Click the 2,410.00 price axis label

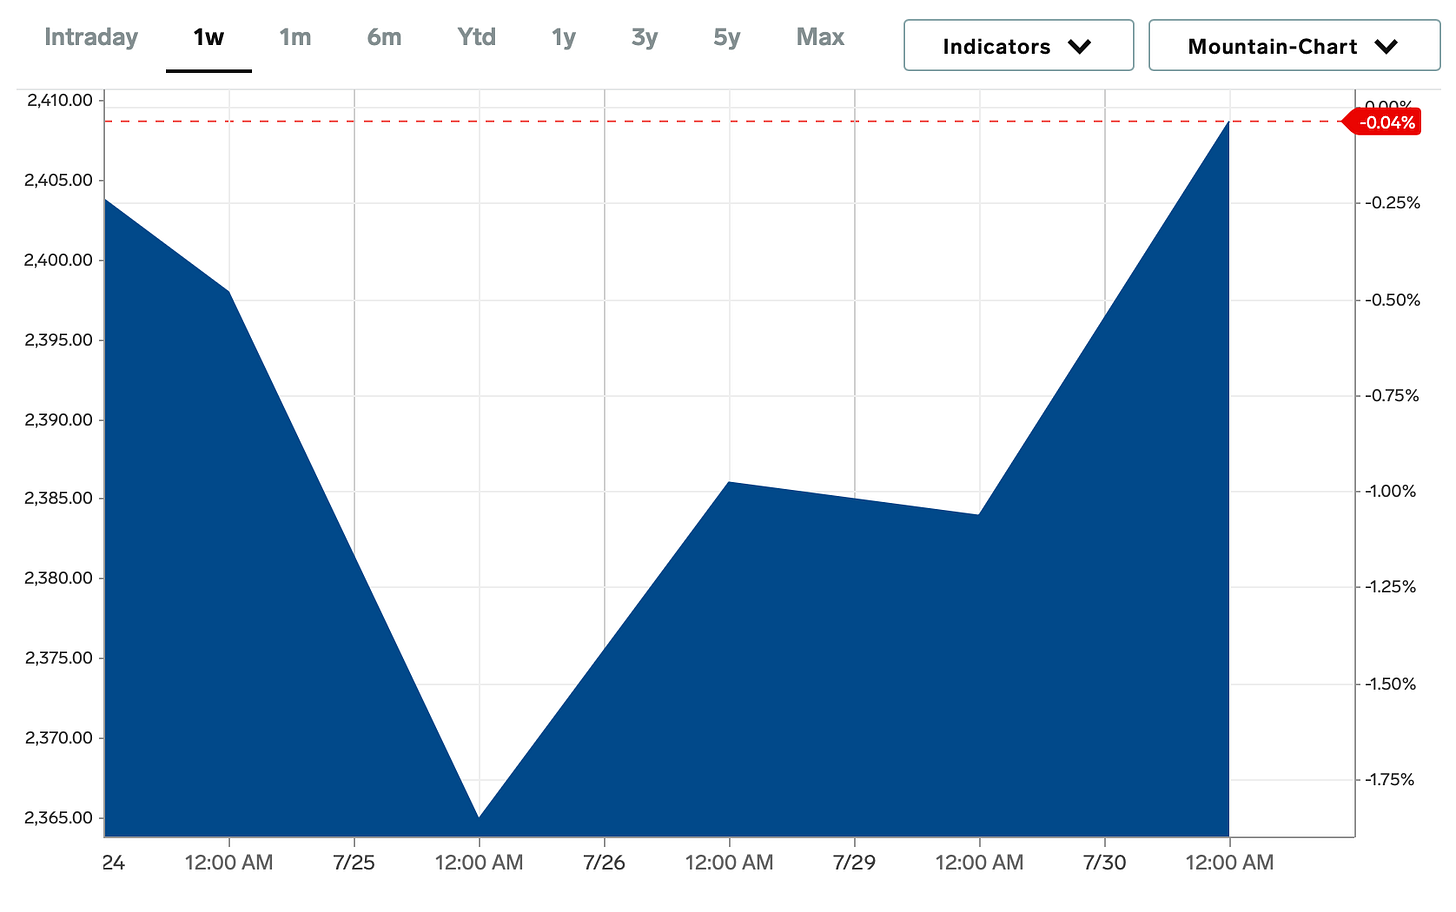click(59, 100)
